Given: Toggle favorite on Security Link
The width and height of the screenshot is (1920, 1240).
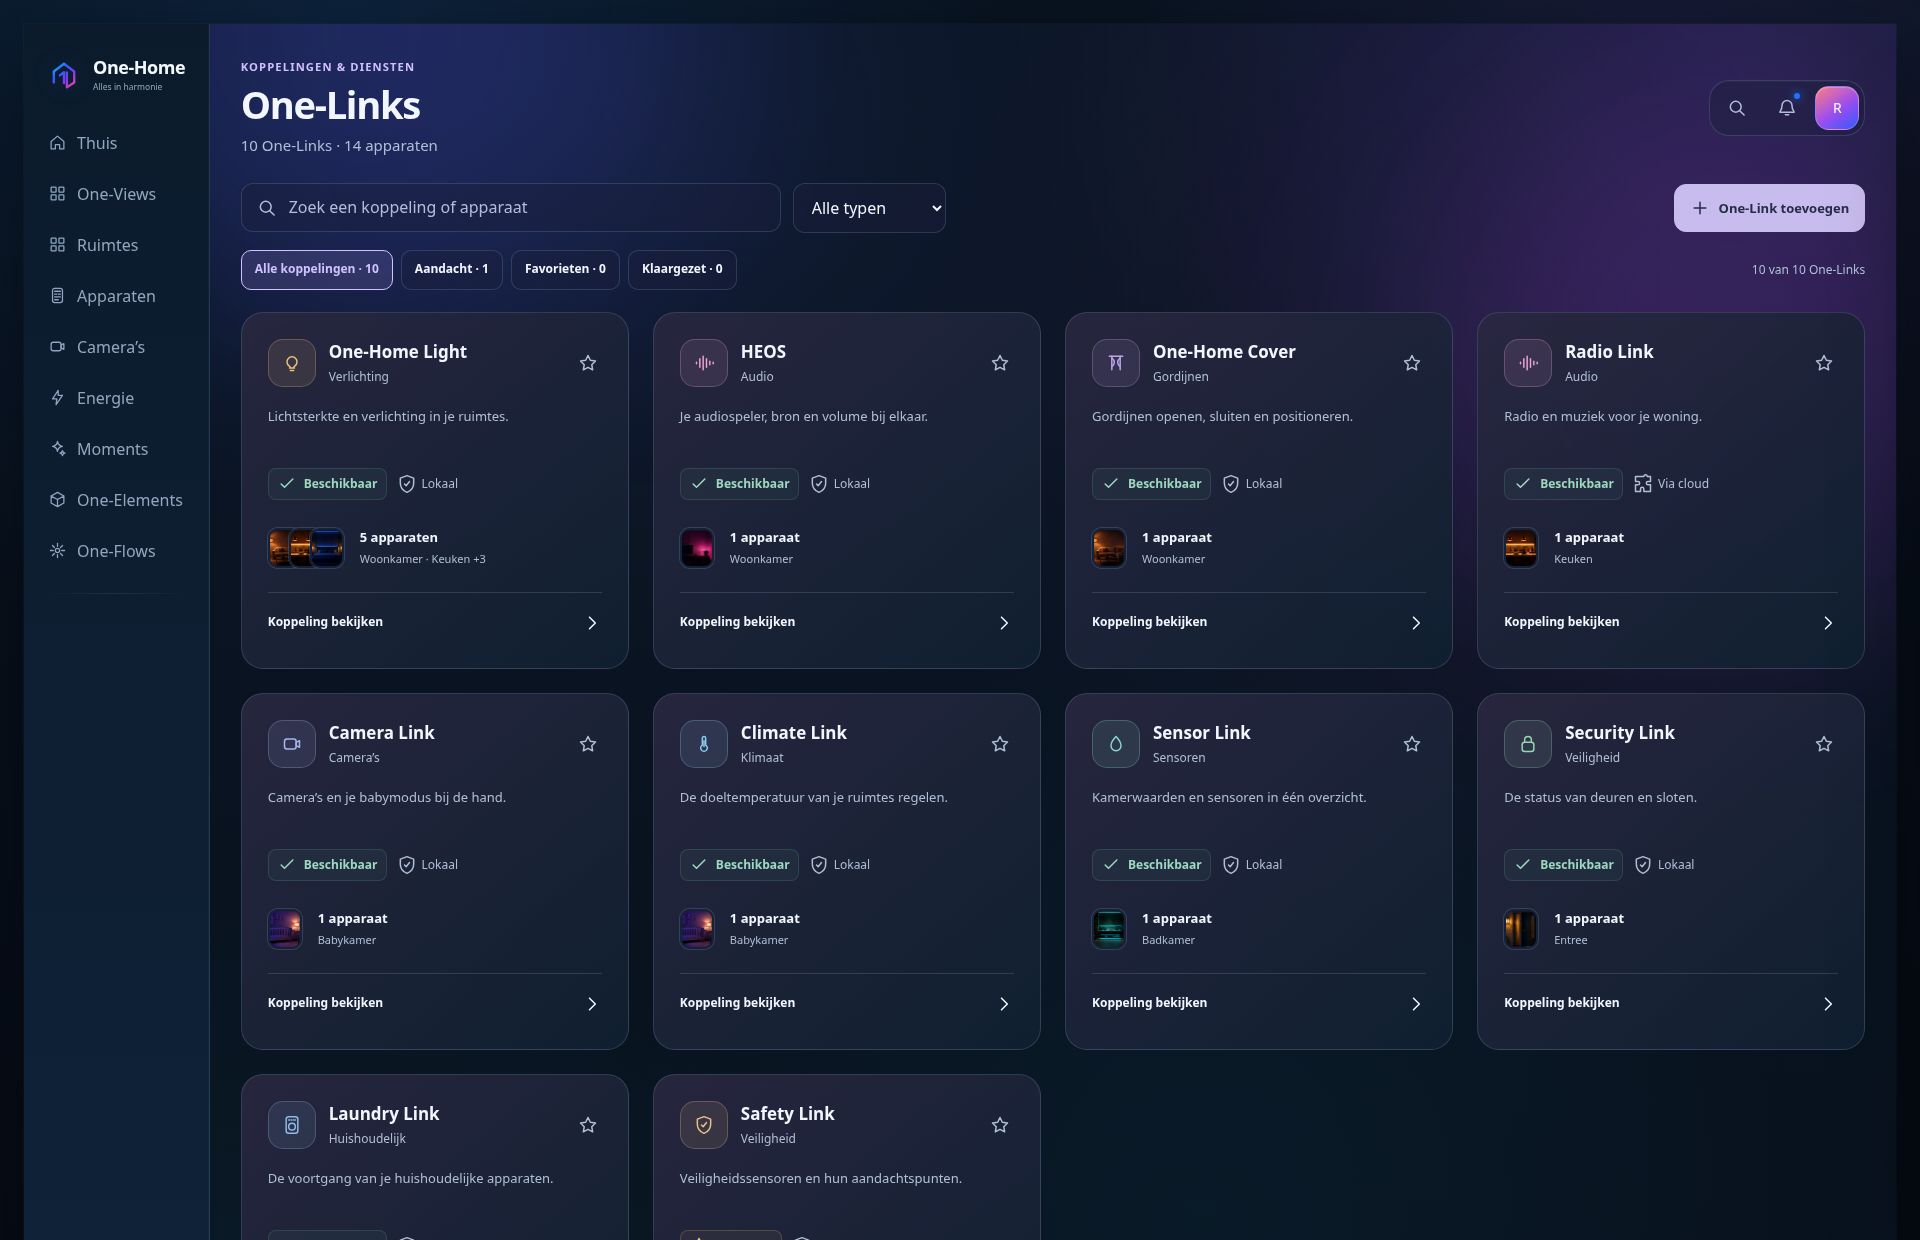Looking at the screenshot, I should (1824, 744).
